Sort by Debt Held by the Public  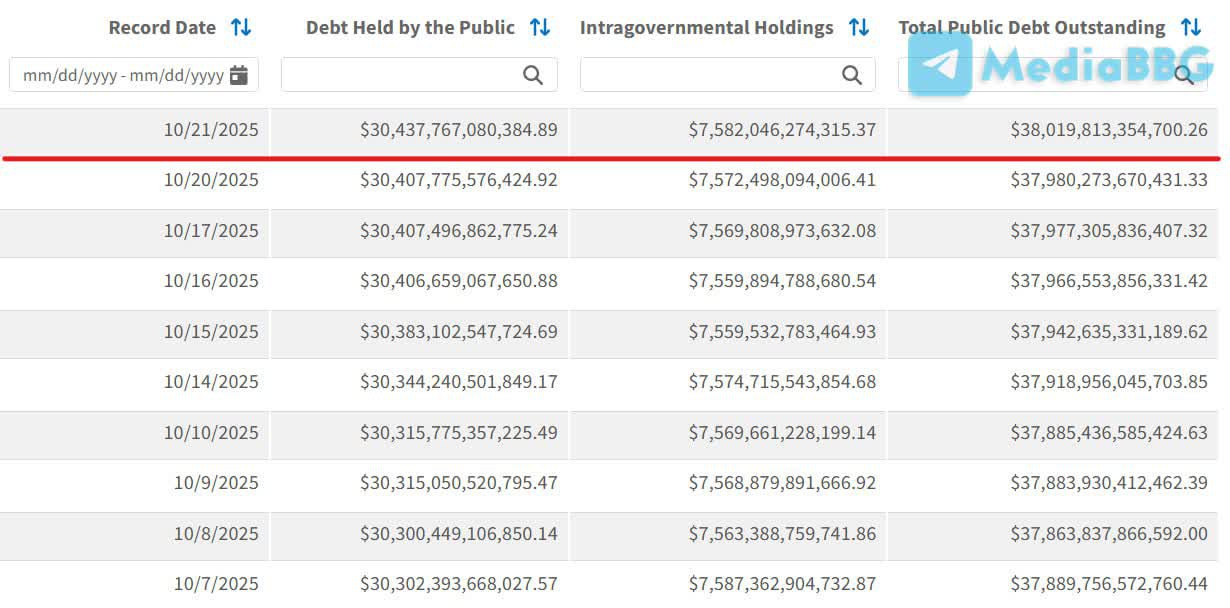click(540, 28)
